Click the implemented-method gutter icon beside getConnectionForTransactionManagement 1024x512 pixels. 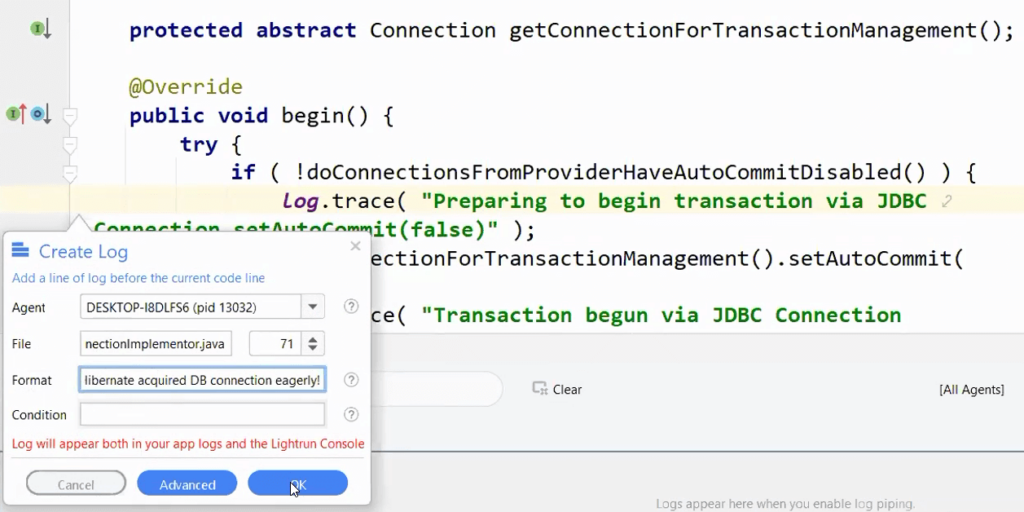pyautogui.click(x=40, y=29)
